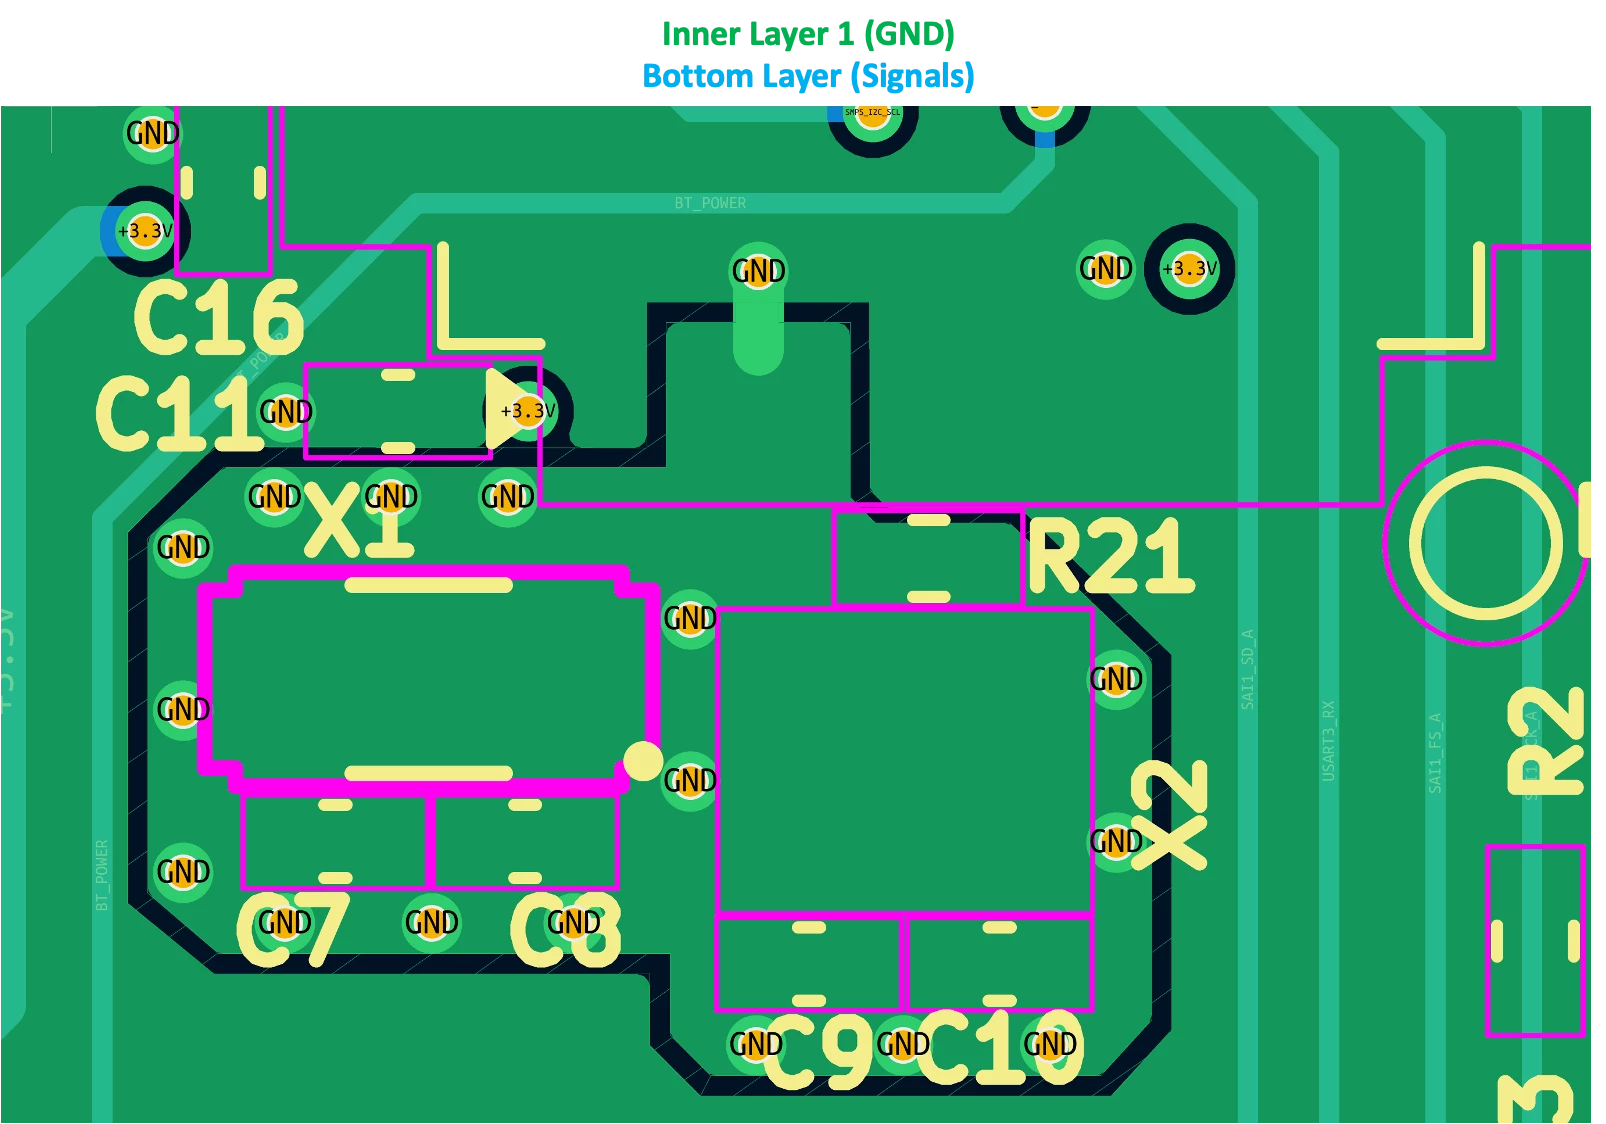Image resolution: width=1606 pixels, height=1124 pixels.
Task: Select the GND via on the green stub trace
Action: (x=759, y=271)
